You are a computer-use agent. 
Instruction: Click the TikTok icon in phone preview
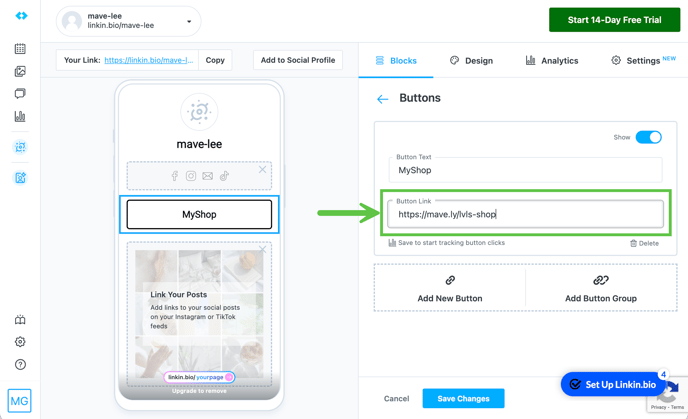[225, 176]
